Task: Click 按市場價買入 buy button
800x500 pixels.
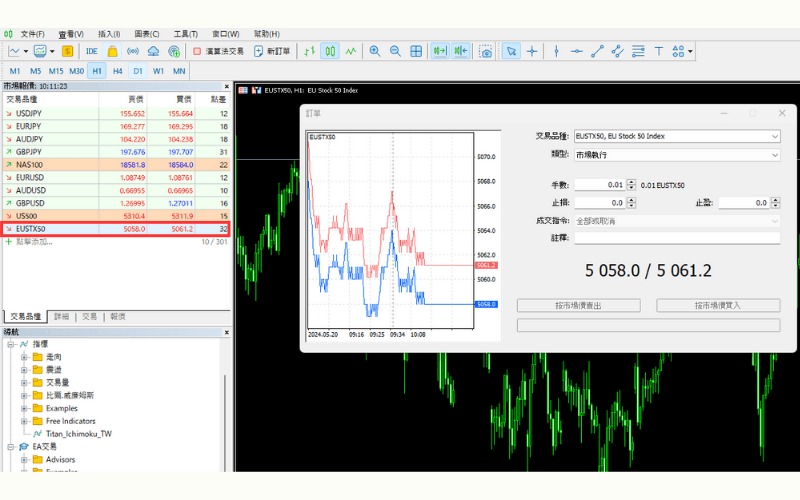Action: 717,305
